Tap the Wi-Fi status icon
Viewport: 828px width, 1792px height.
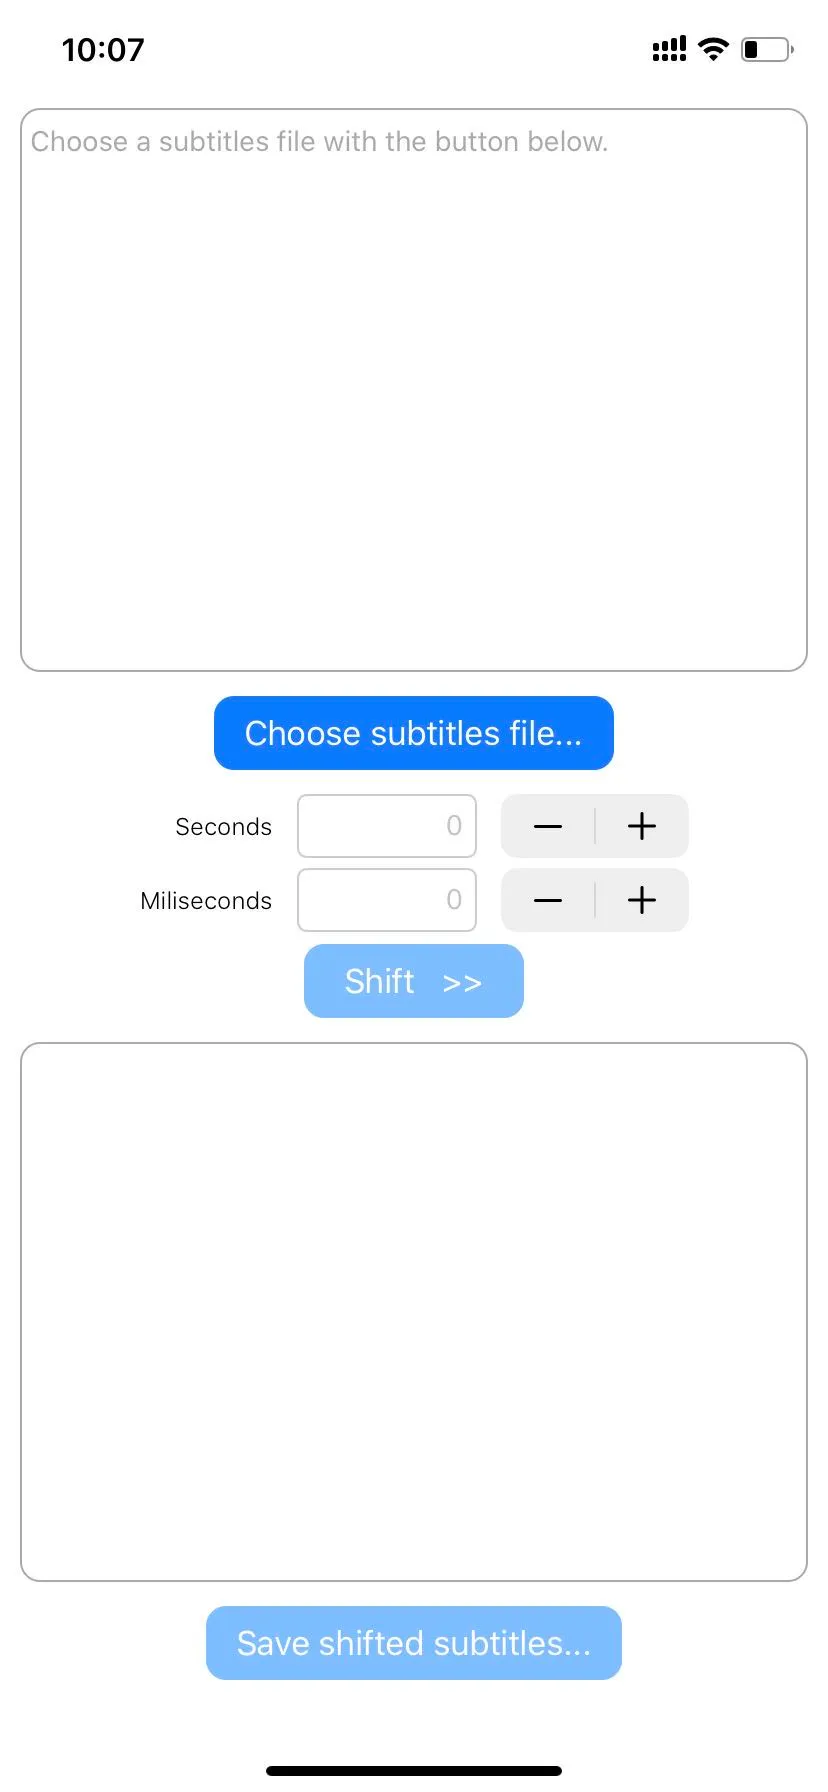coord(713,49)
